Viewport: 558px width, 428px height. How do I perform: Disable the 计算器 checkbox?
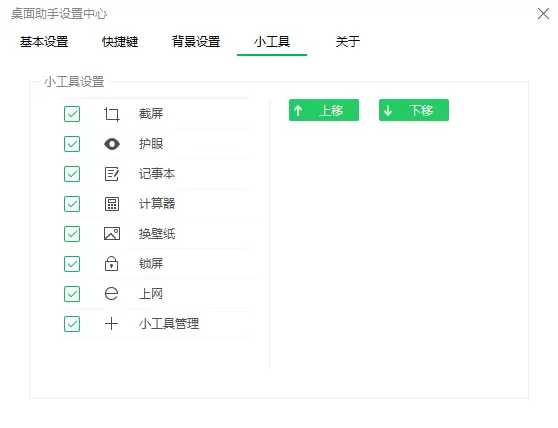point(72,204)
